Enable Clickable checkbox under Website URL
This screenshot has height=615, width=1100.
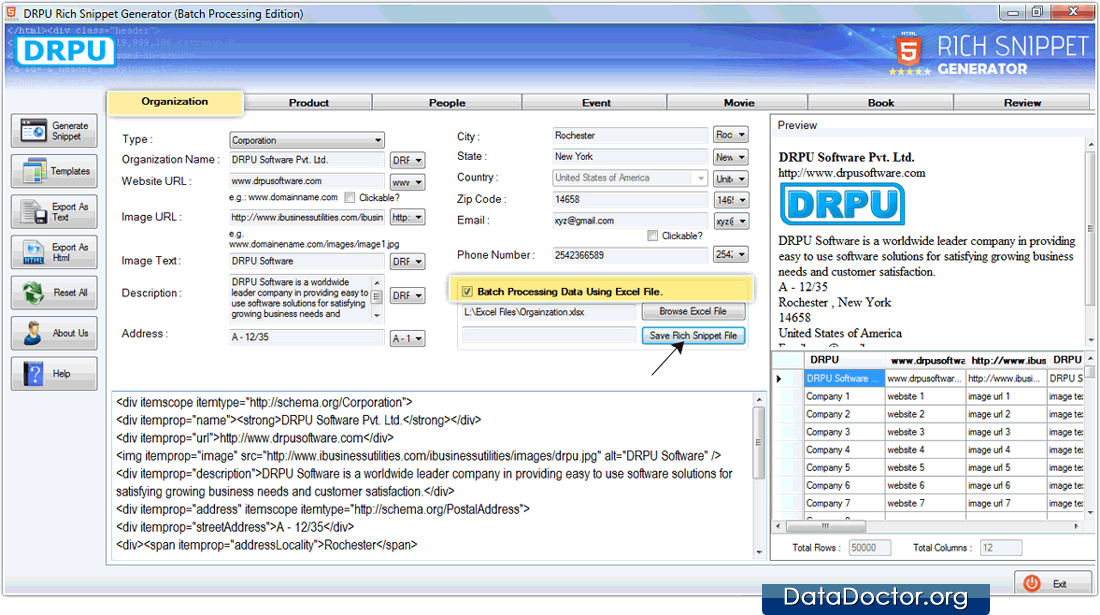(x=349, y=198)
